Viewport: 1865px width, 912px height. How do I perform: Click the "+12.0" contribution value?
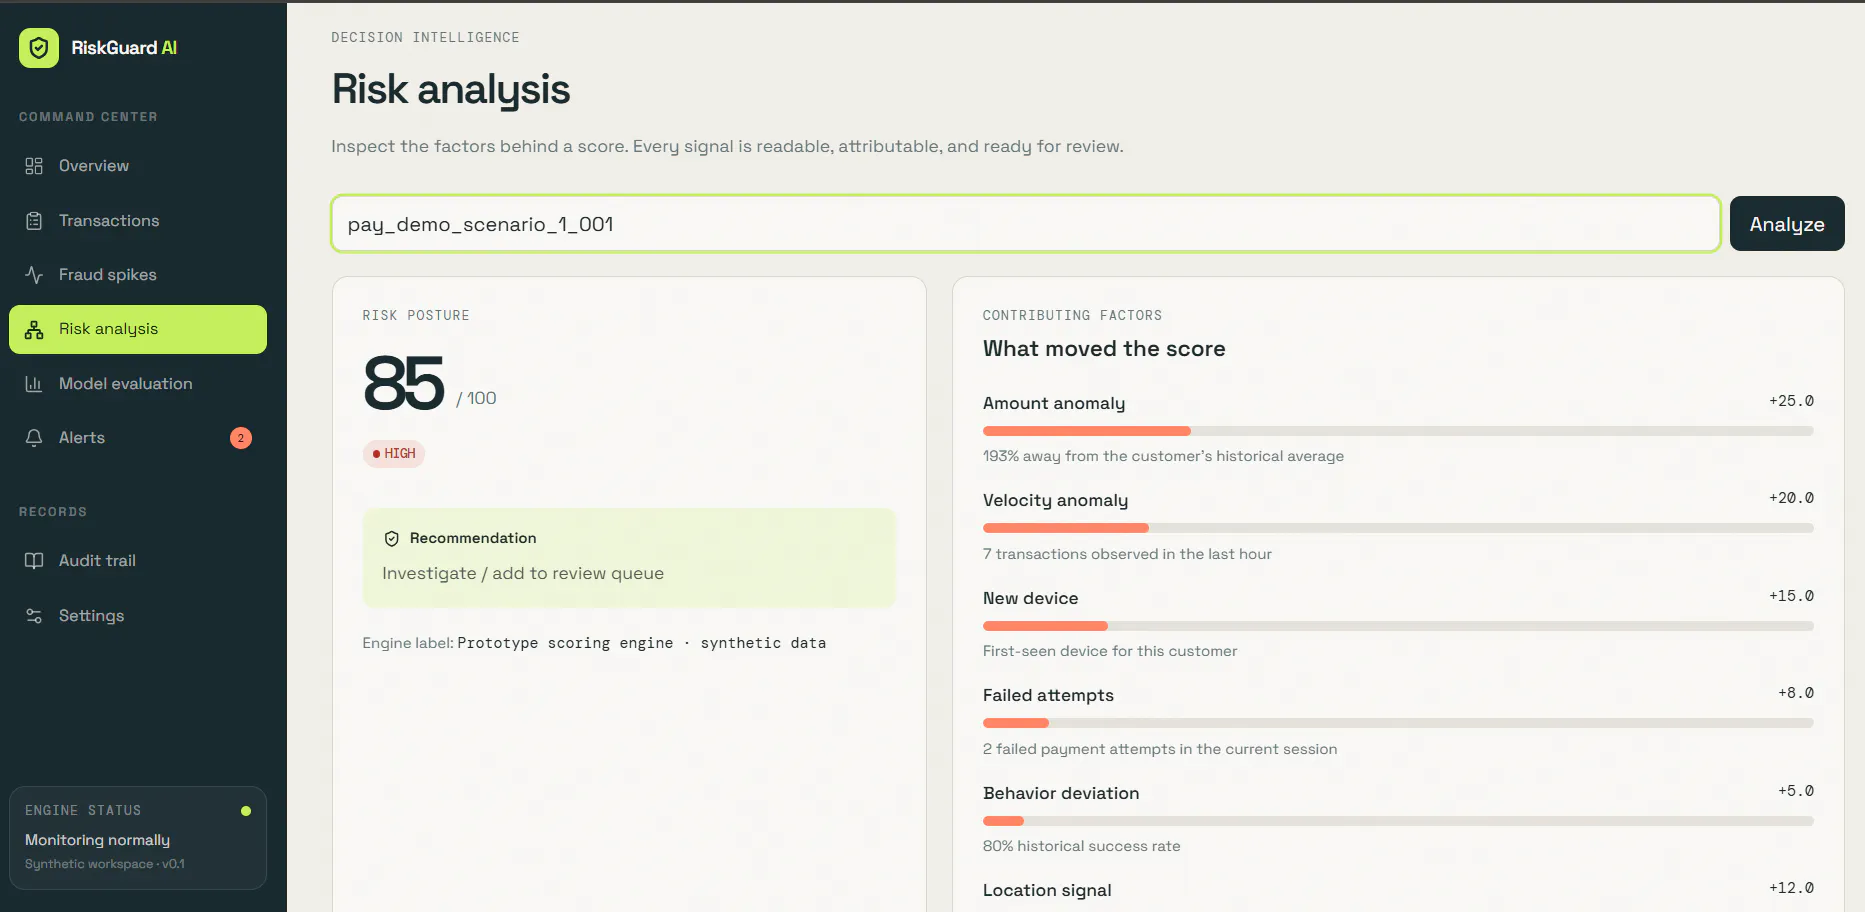point(1791,888)
